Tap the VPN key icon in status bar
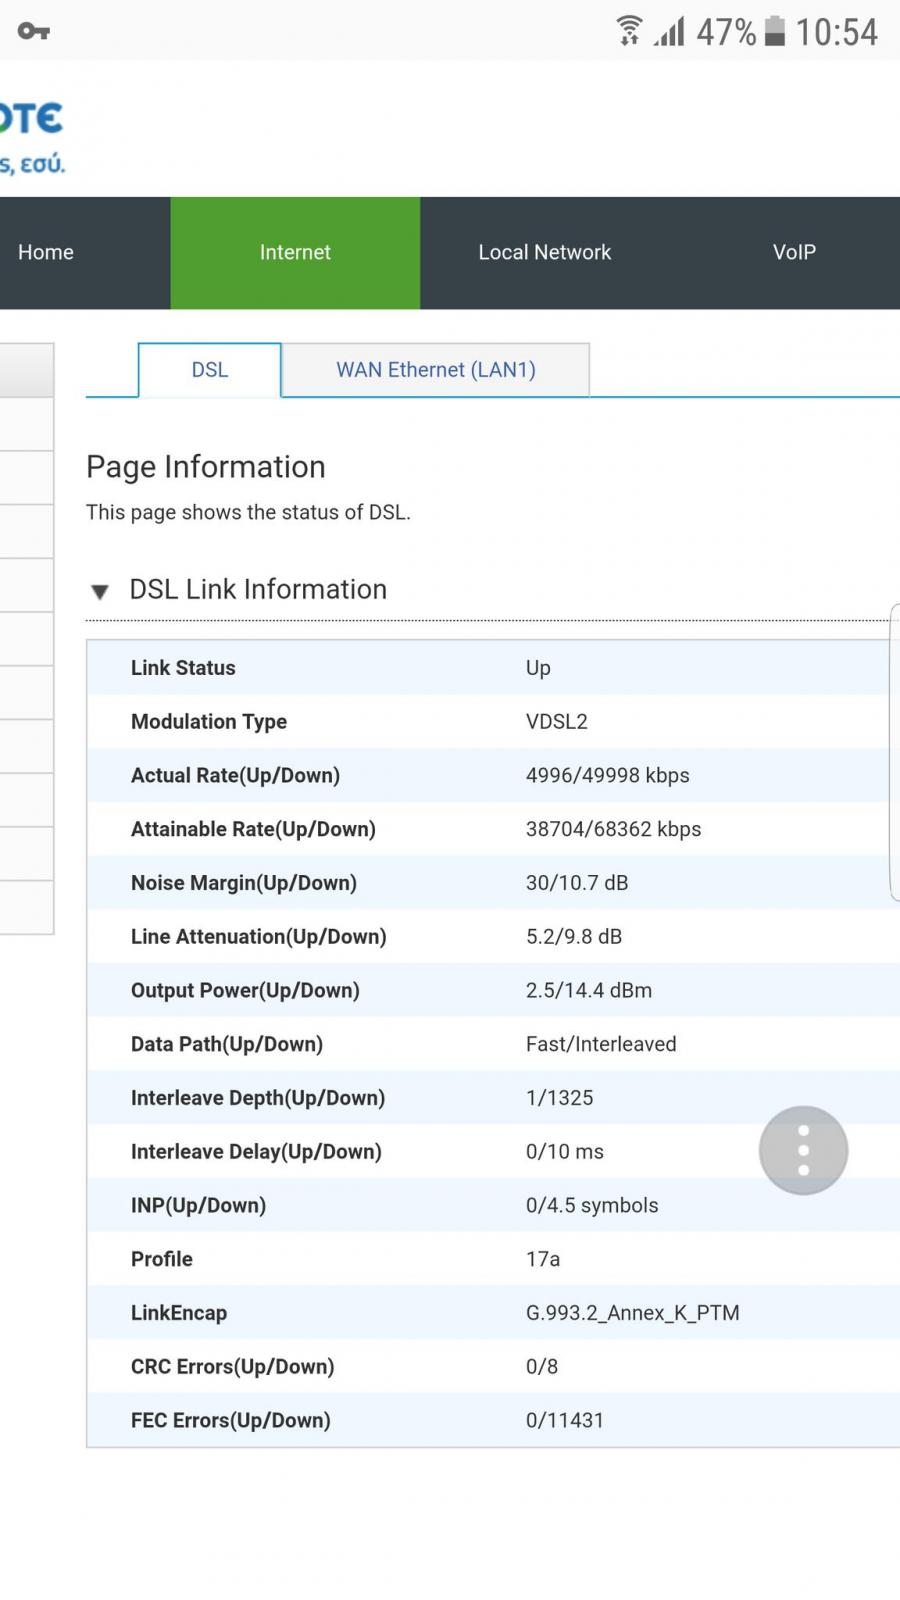Viewport: 900px width, 1600px height. click(x=33, y=31)
